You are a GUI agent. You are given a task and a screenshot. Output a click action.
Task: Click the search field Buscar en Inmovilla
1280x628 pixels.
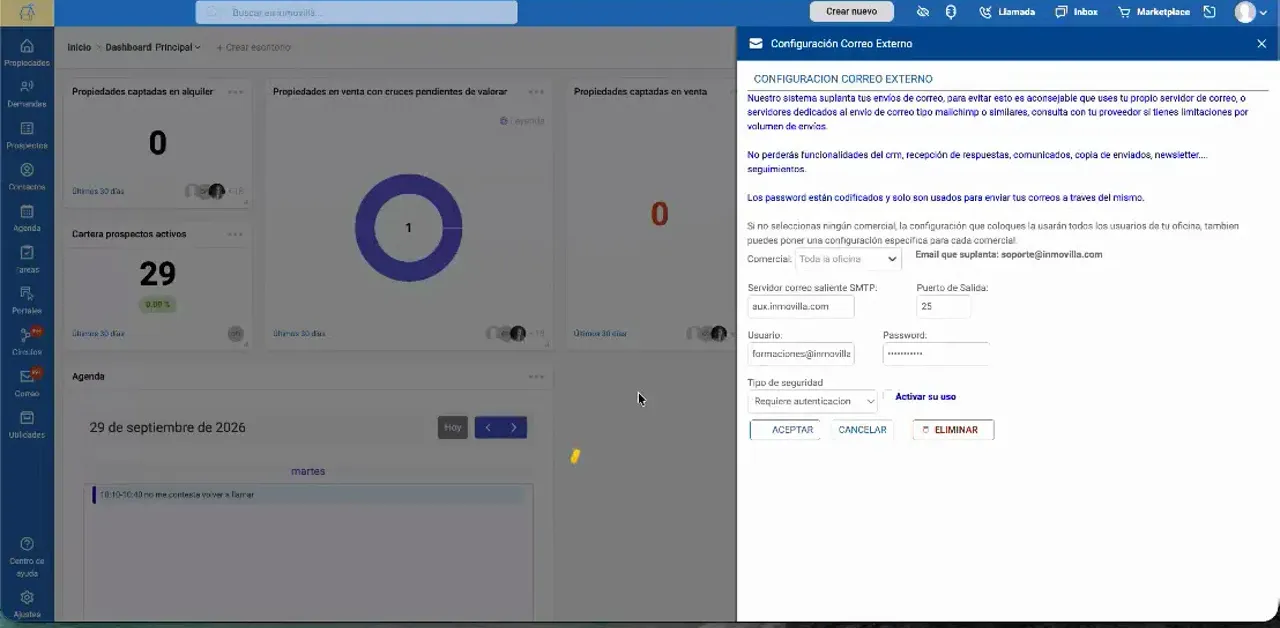pos(357,13)
